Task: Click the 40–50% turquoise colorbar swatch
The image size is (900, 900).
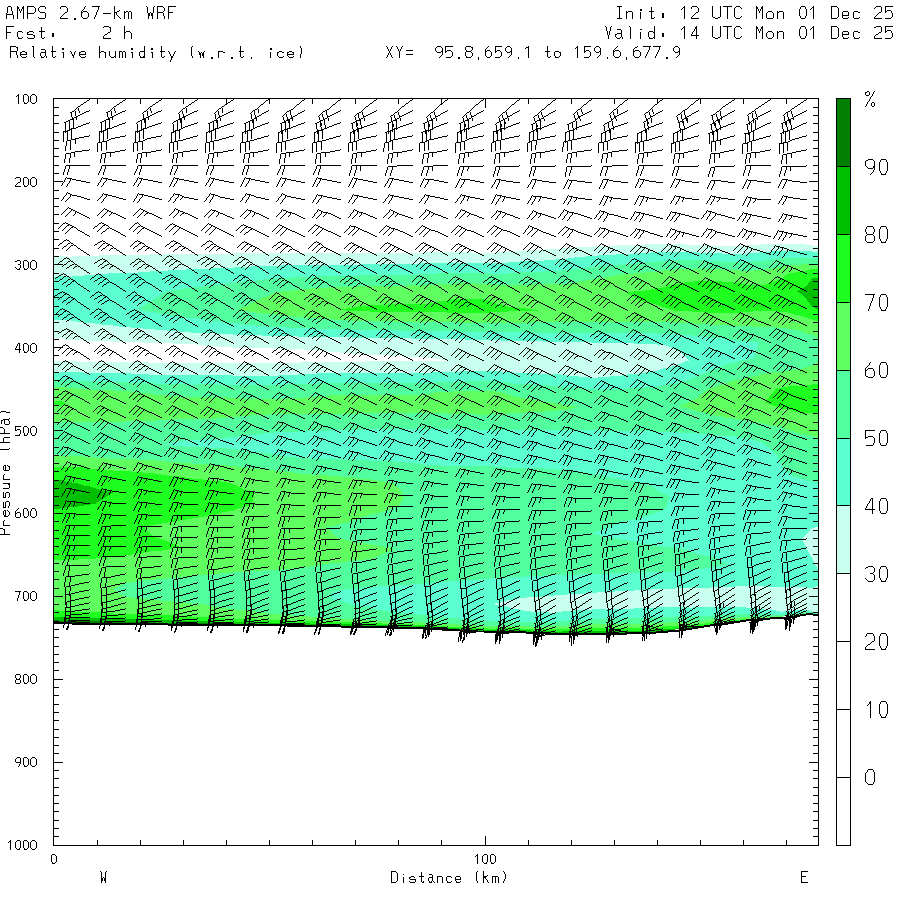Action: [x=843, y=472]
